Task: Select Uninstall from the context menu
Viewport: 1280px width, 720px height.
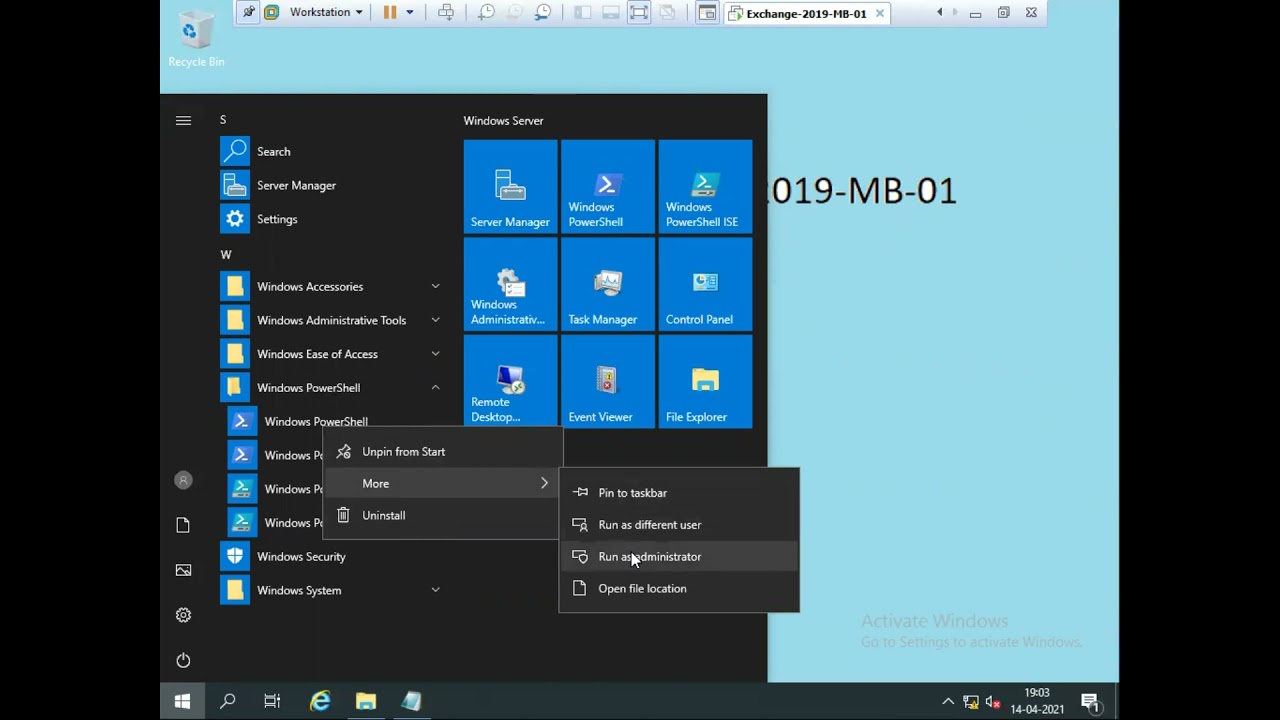Action: pos(442,516)
